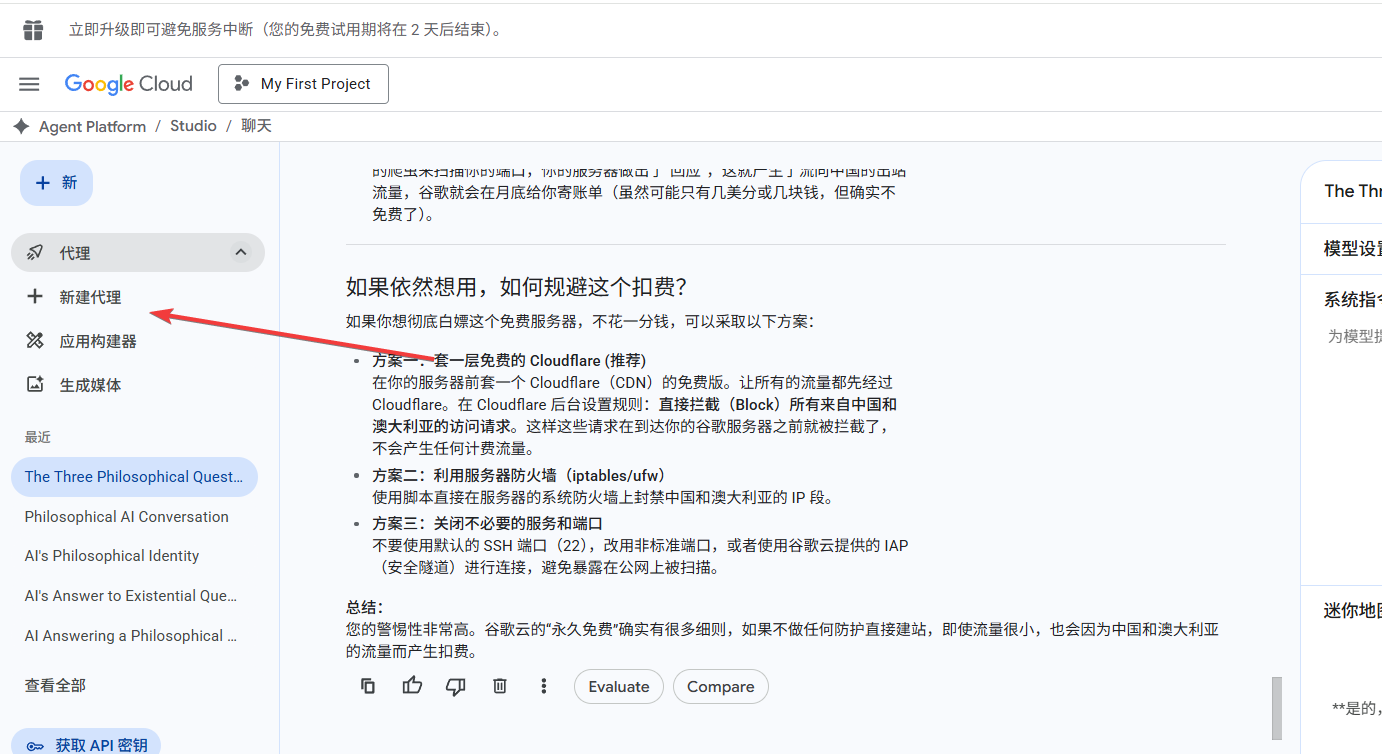The height and width of the screenshot is (754, 1382).
Task: Go to Agent Platform breadcrumb
Action: 92,126
